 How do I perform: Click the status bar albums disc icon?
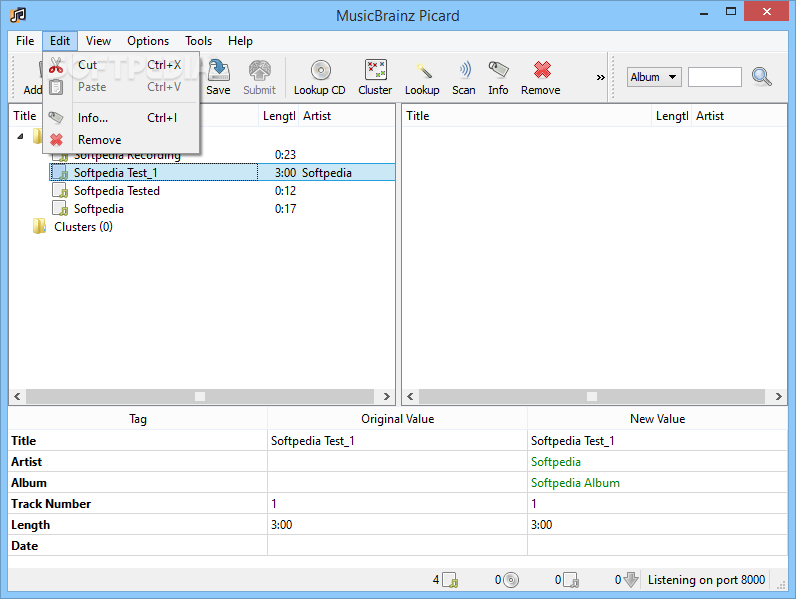tap(511, 580)
